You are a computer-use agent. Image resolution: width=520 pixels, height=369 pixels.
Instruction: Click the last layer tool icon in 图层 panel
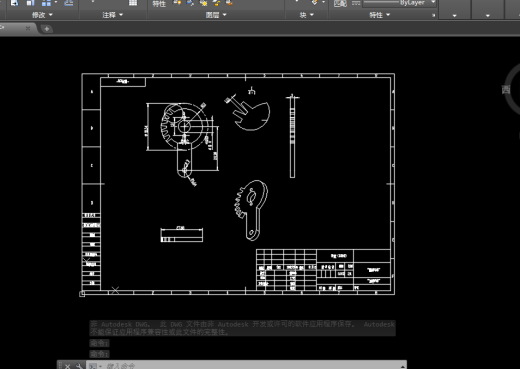(x=229, y=3)
